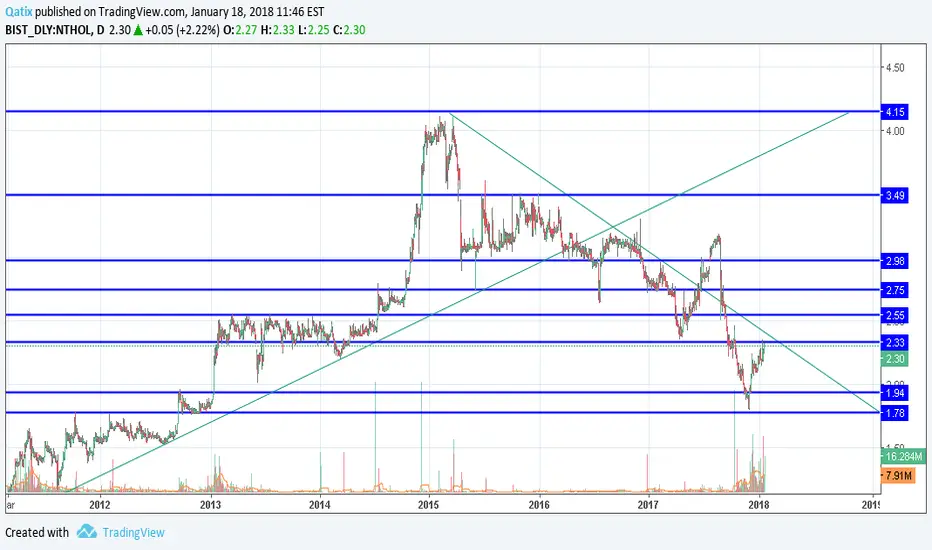Select the 2.55 price level label
Screen dimensions: 932x550
coord(895,315)
